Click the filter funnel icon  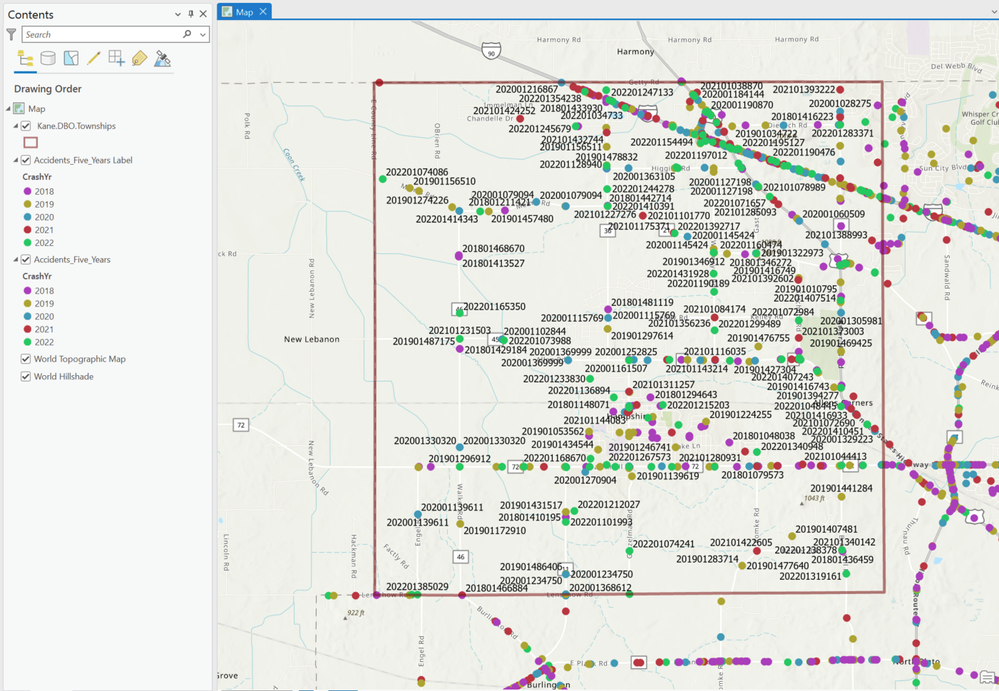coord(11,34)
